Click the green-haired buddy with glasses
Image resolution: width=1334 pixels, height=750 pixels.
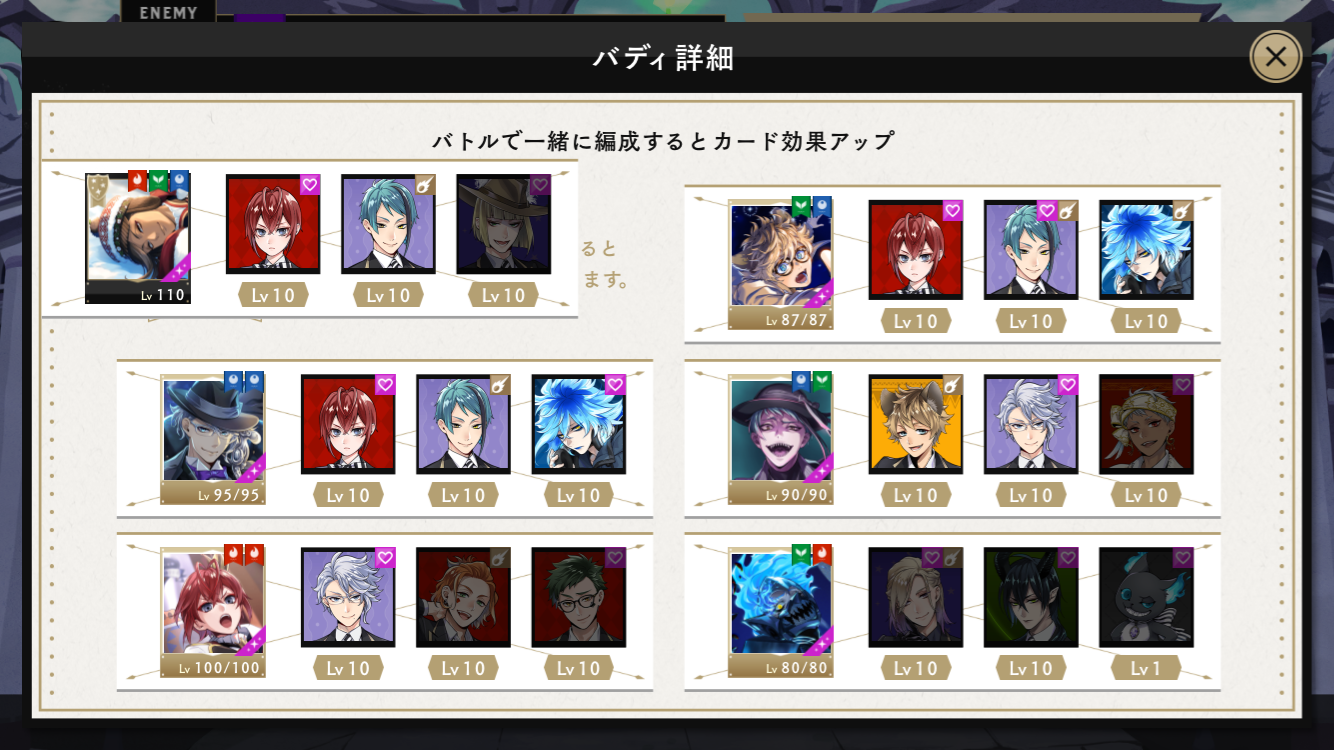coord(579,597)
